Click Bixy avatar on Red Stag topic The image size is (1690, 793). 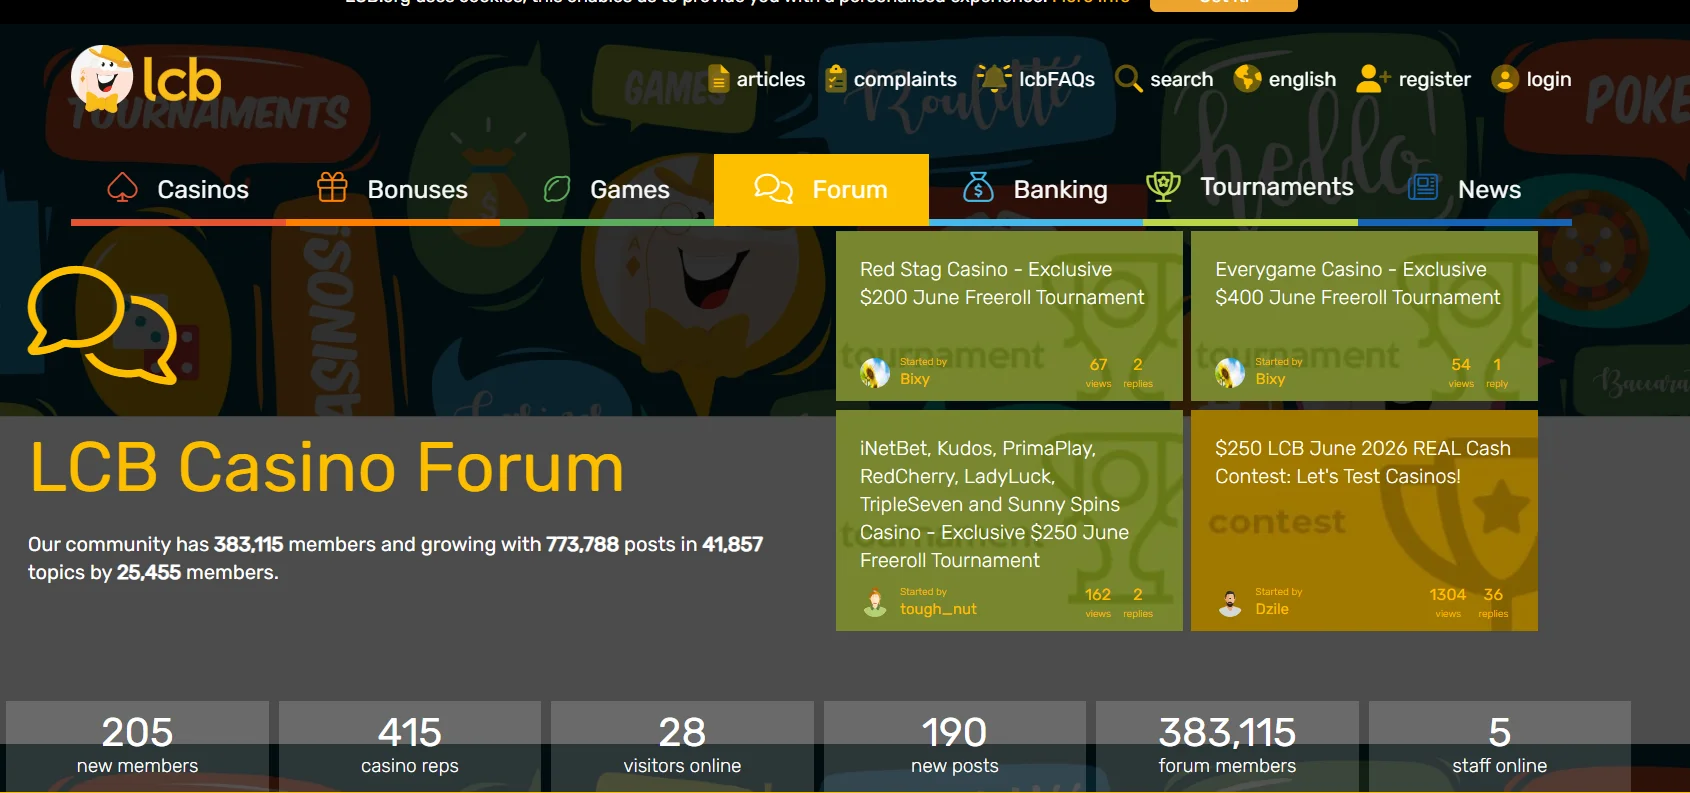[x=875, y=373]
